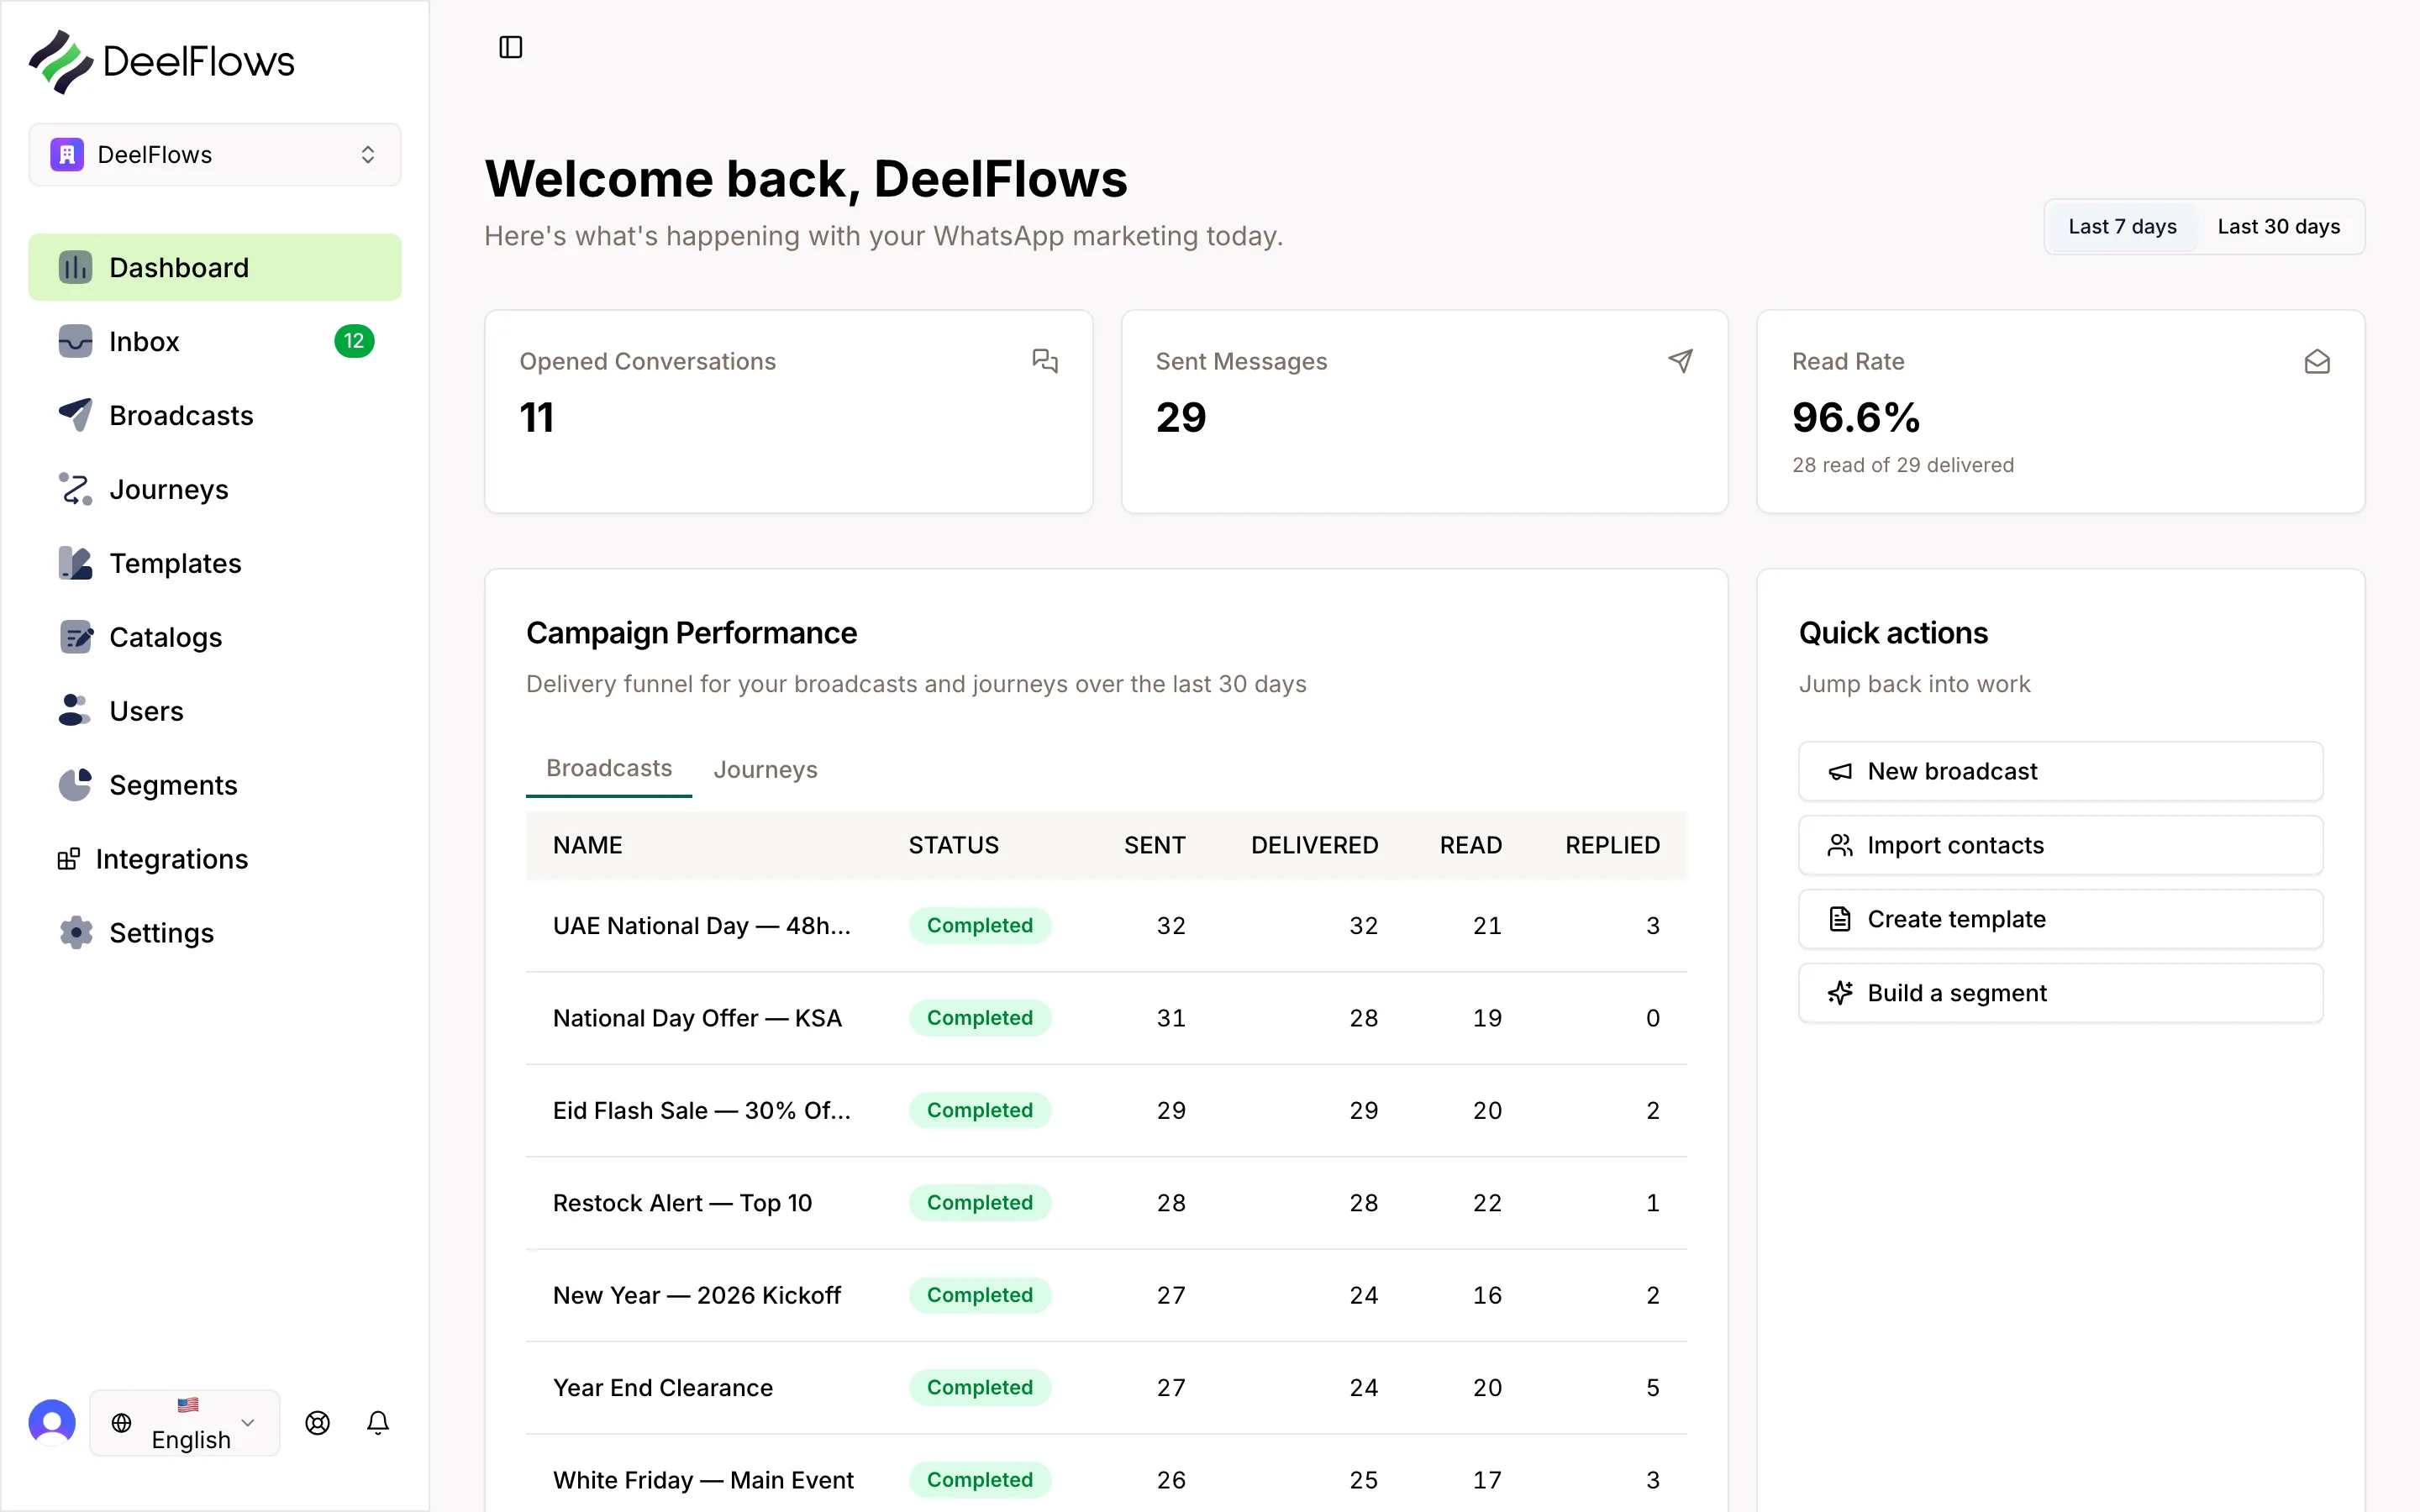
Task: Open Segments page
Action: click(x=215, y=785)
